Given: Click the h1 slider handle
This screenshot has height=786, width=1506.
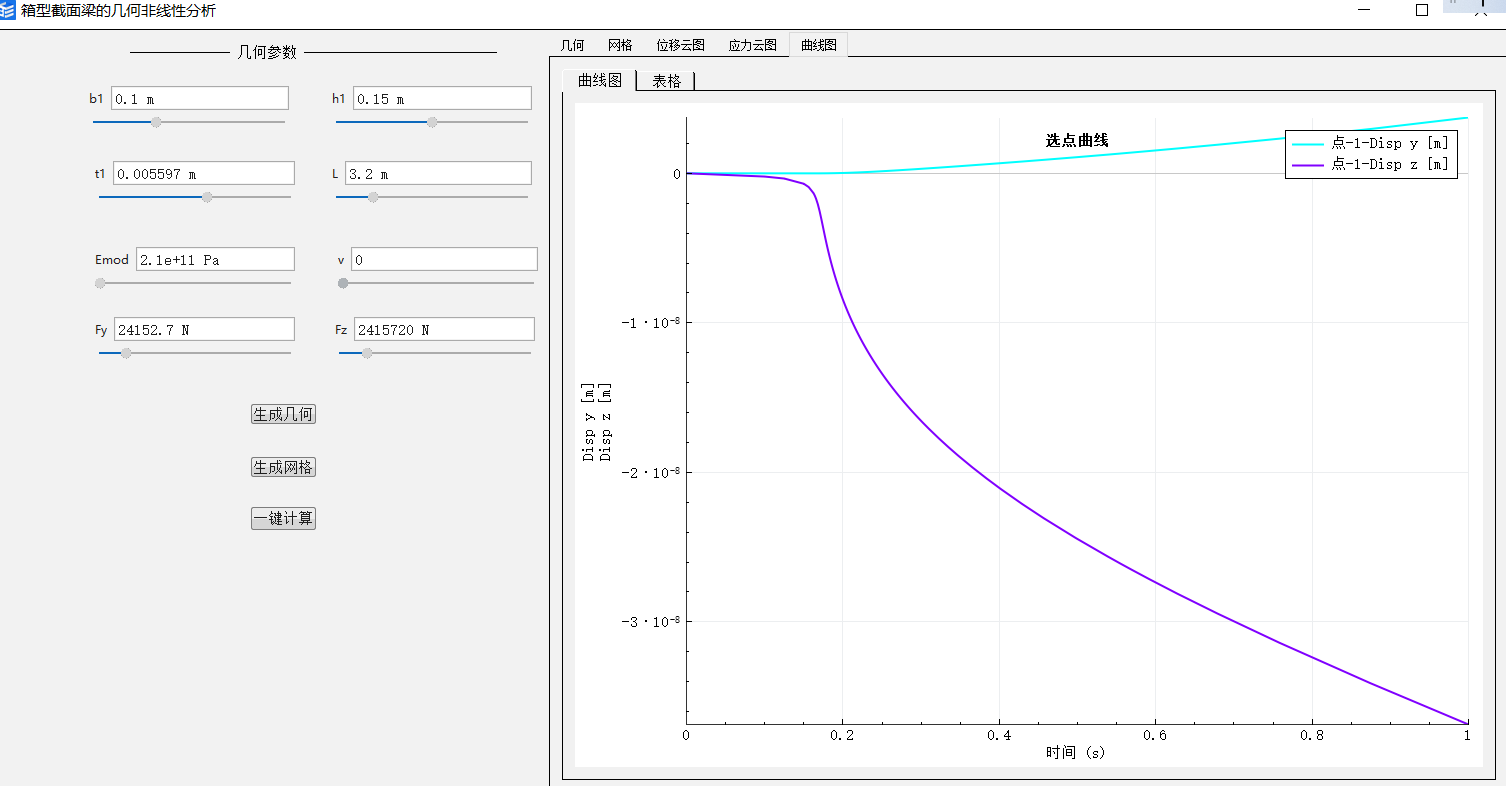Looking at the screenshot, I should click(432, 122).
